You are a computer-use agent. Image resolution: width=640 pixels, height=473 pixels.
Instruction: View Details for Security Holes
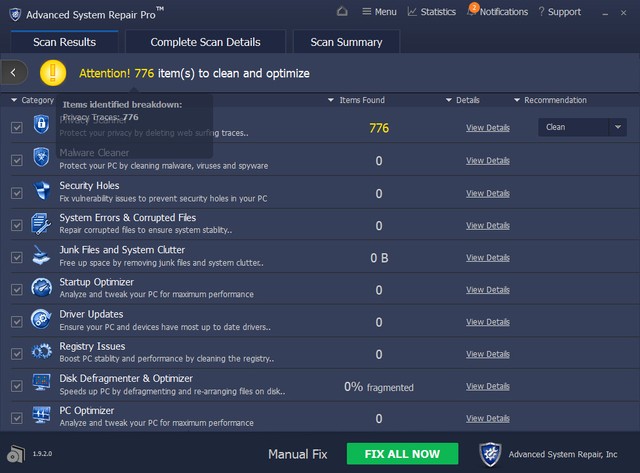click(488, 193)
